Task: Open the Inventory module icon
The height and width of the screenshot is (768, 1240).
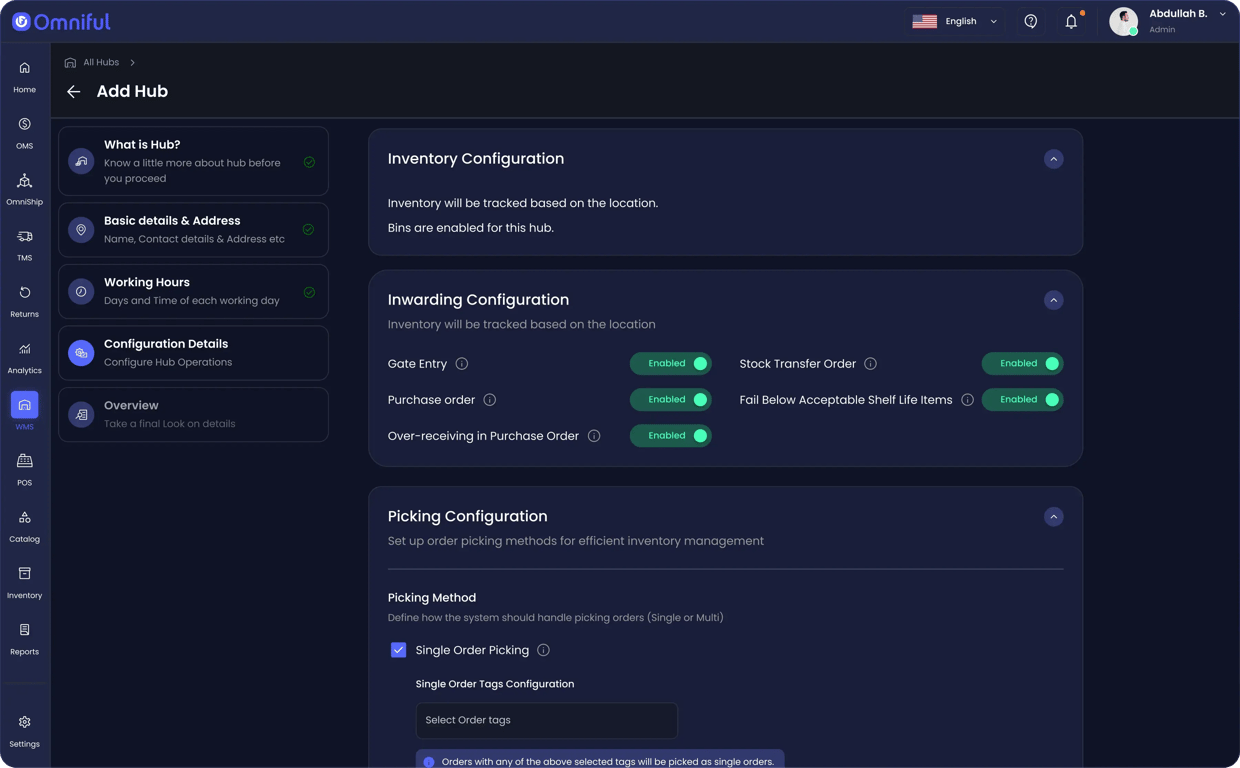Action: coord(23,580)
